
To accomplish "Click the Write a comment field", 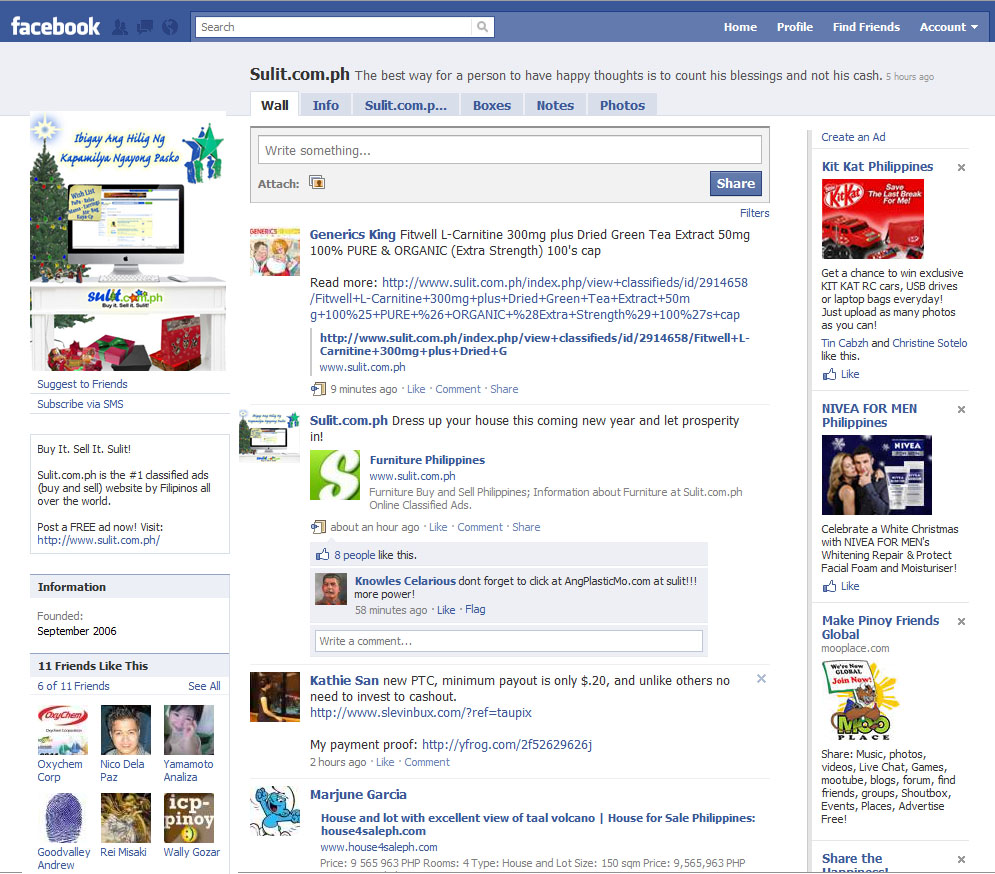I will coord(509,641).
